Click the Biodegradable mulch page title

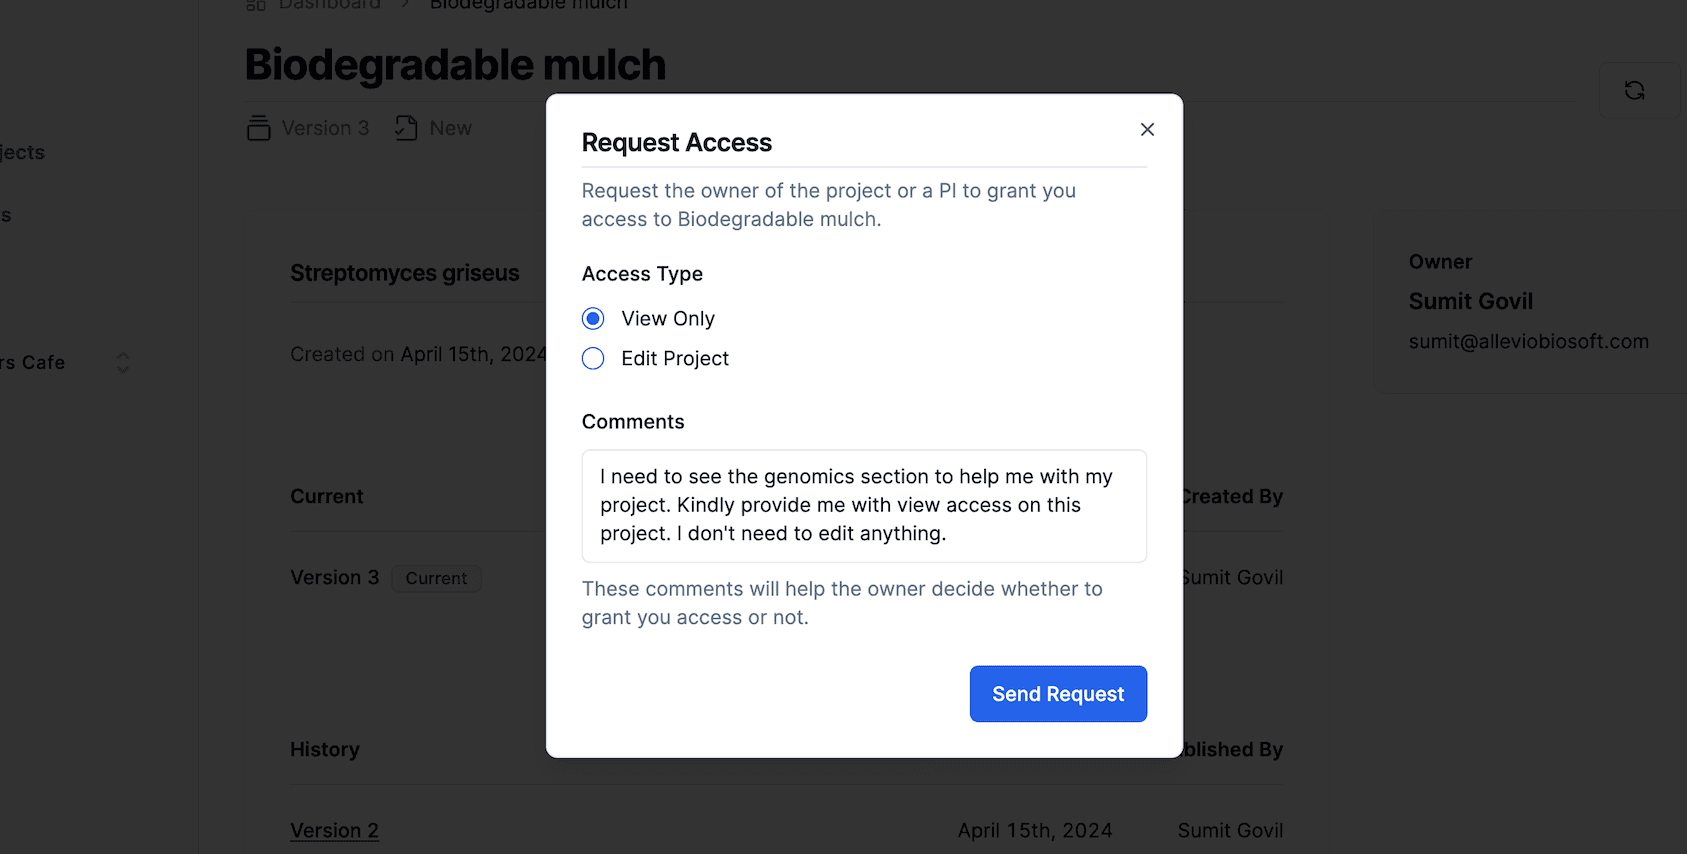point(455,65)
